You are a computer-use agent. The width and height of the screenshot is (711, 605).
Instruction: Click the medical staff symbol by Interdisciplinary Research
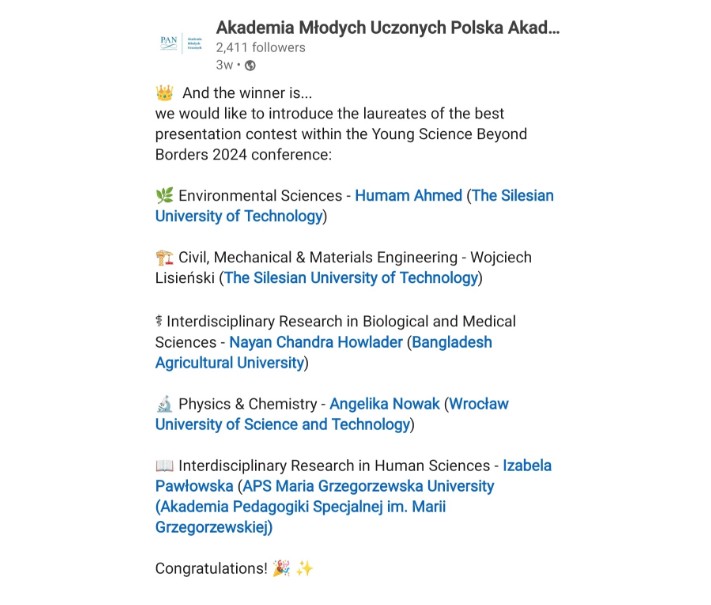coord(159,321)
